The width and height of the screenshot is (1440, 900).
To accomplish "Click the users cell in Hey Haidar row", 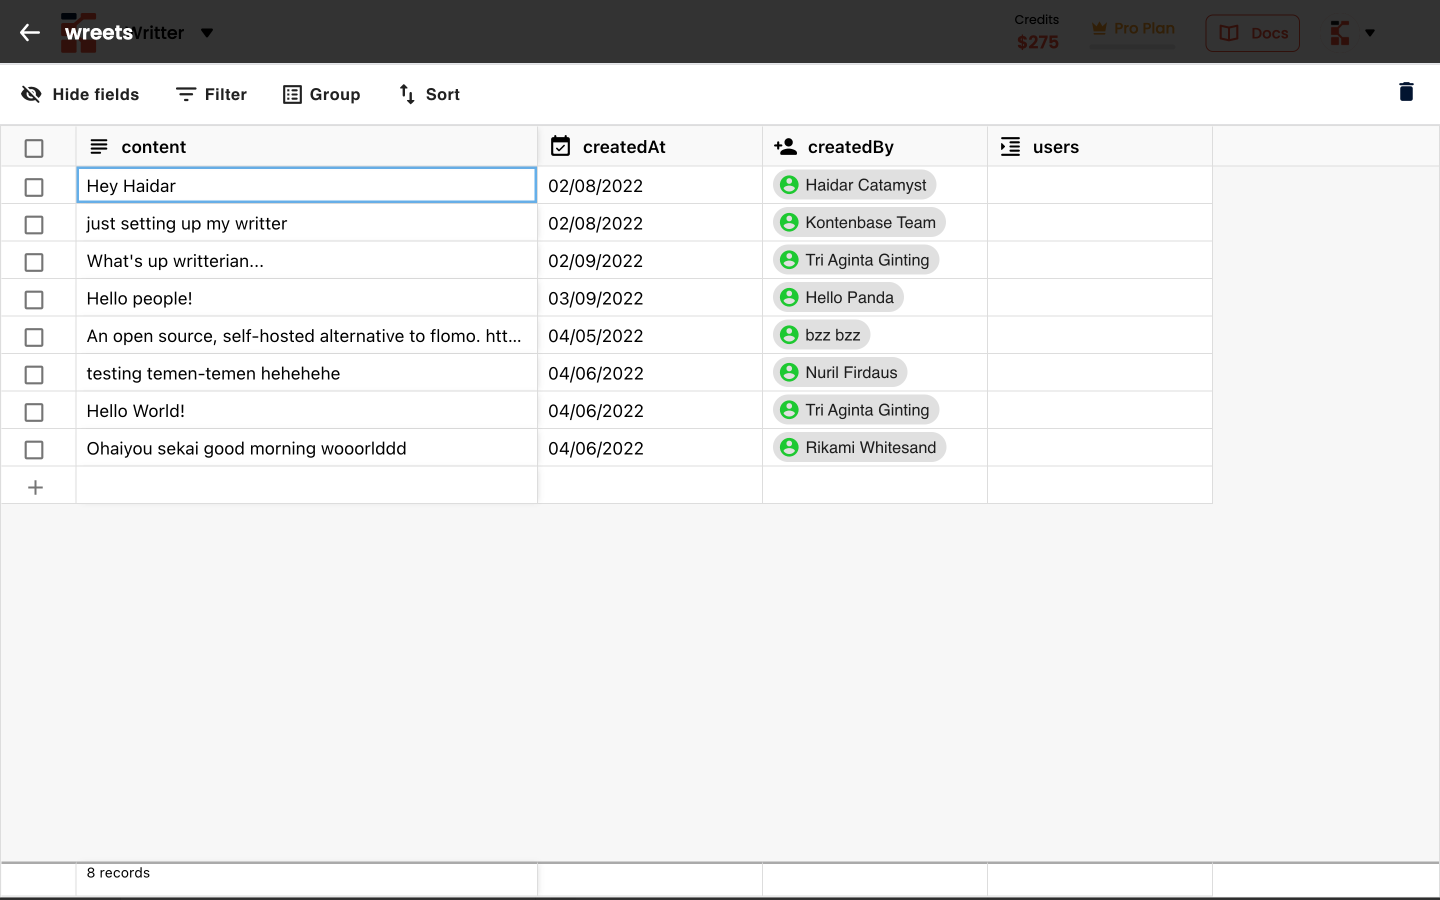I will [1100, 185].
